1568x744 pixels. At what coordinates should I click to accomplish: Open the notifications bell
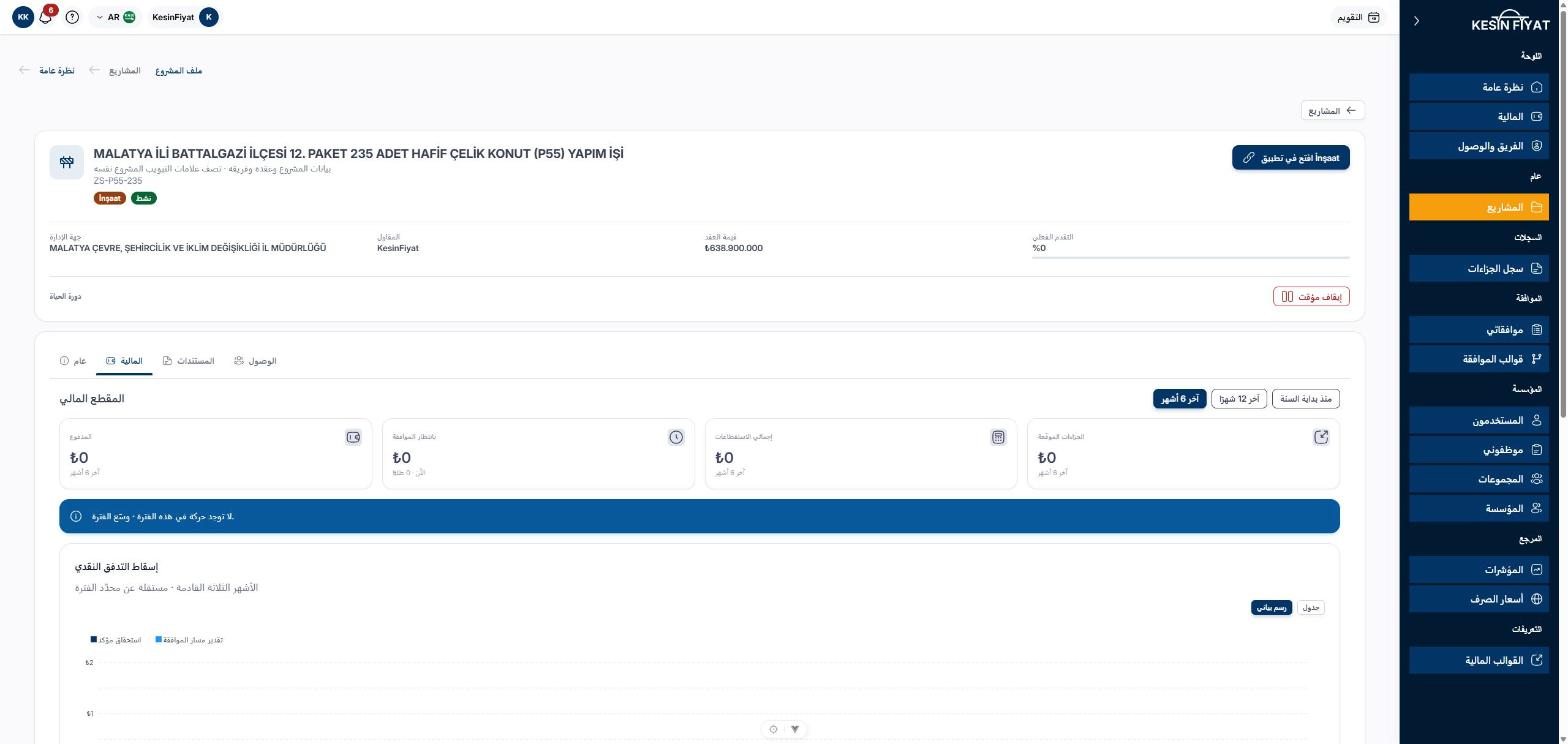pyautogui.click(x=46, y=17)
